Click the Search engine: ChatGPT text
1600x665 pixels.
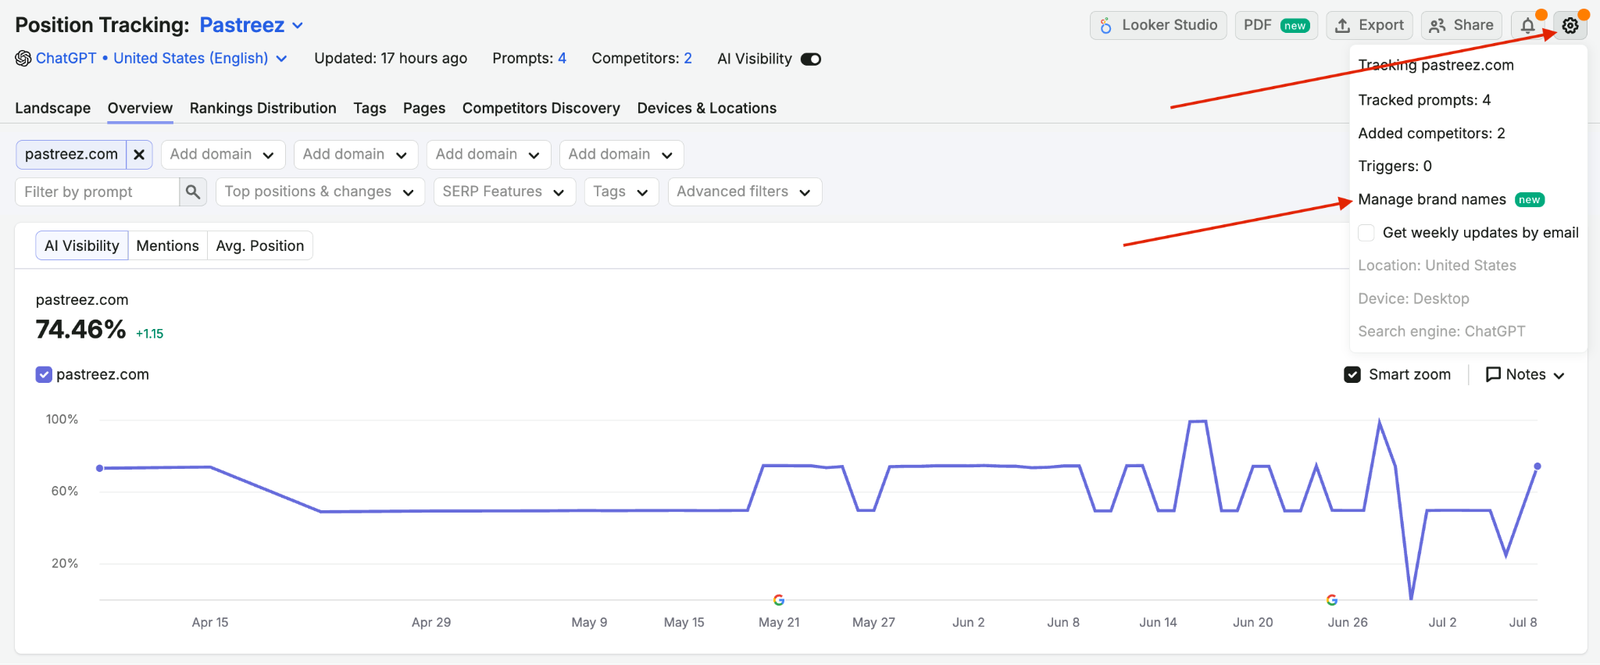pos(1442,332)
